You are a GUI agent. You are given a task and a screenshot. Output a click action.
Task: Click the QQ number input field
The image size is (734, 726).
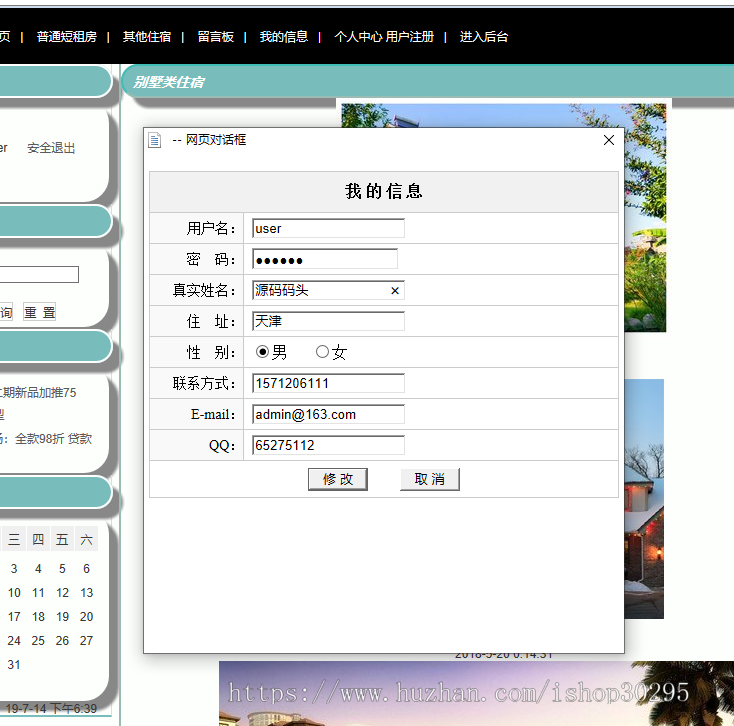coord(328,445)
